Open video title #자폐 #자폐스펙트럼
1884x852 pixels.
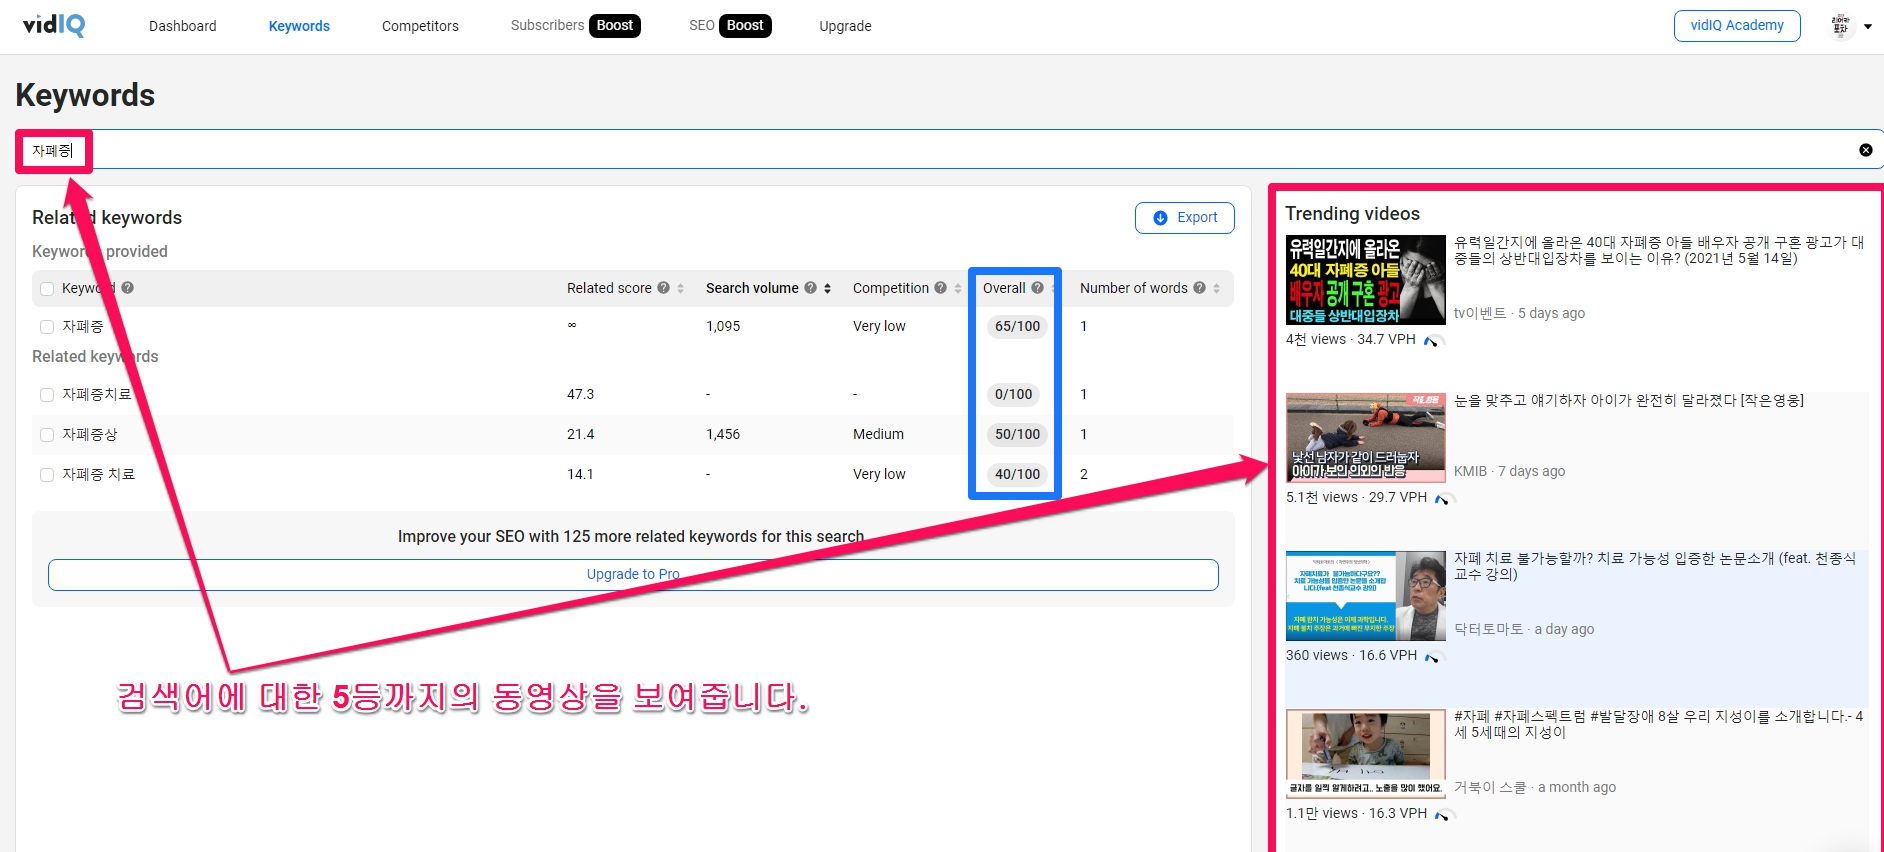(1658, 724)
